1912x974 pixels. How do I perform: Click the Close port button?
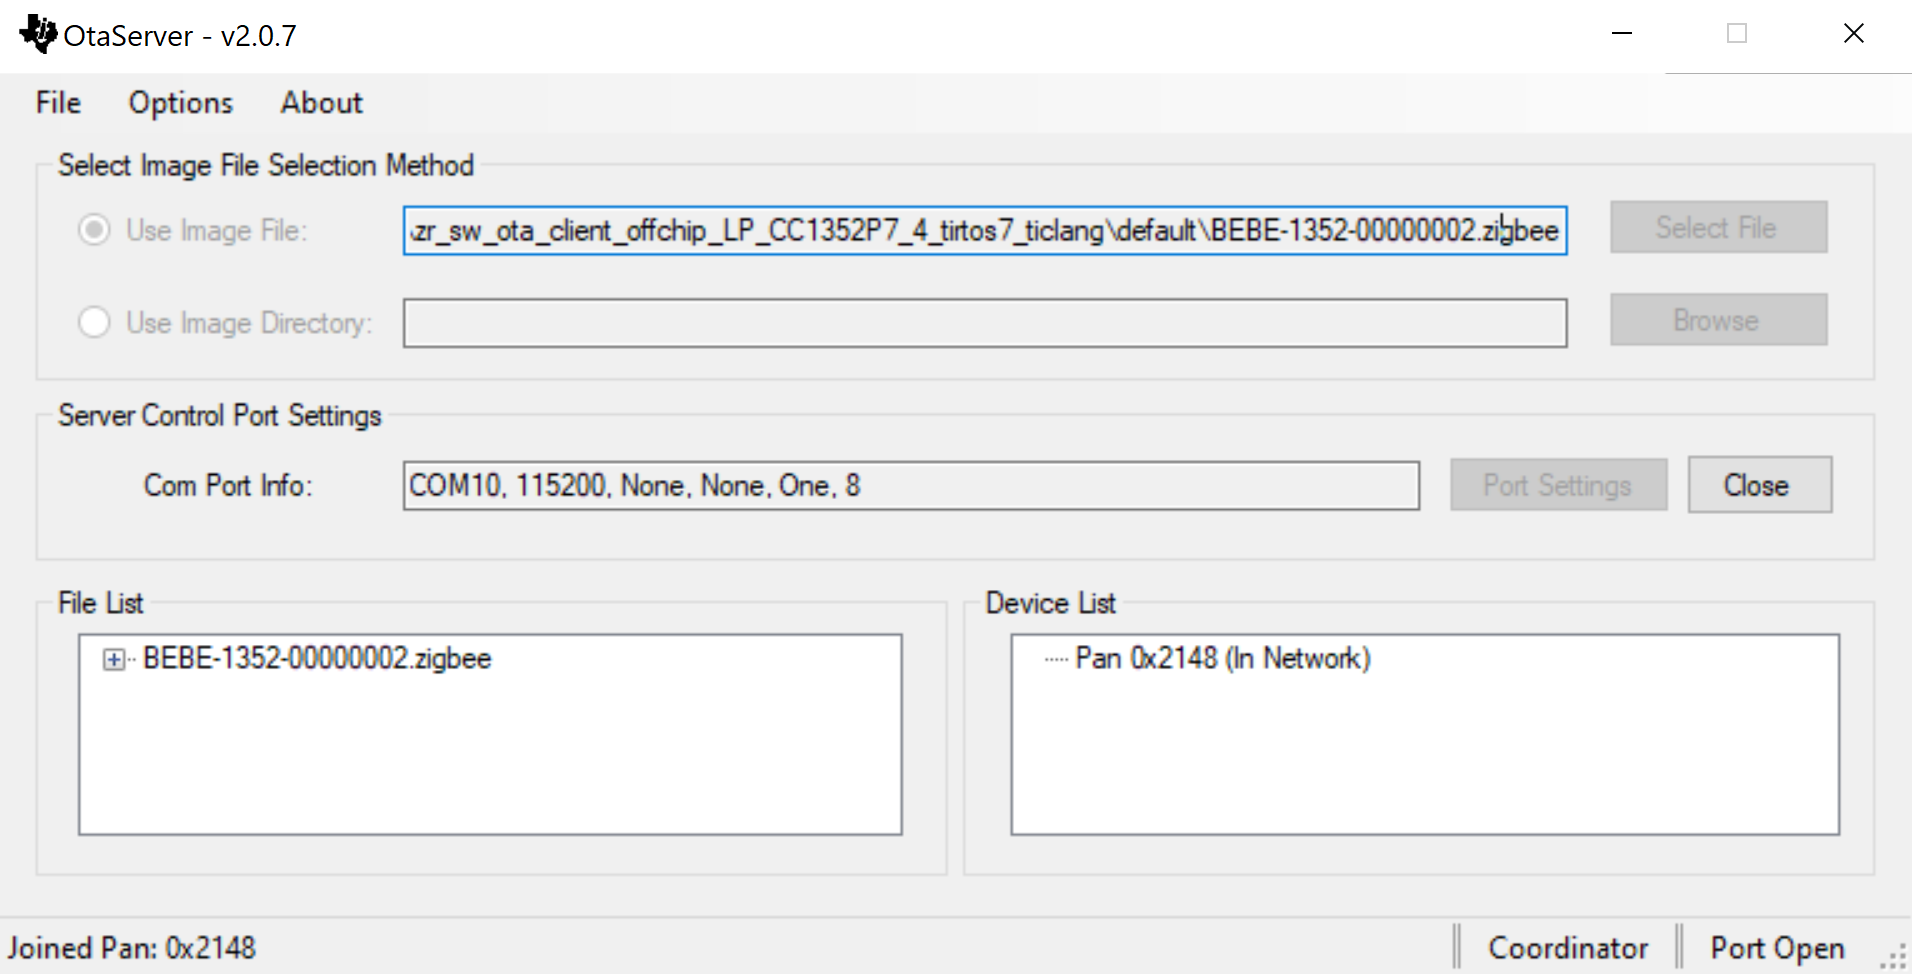tap(1760, 485)
